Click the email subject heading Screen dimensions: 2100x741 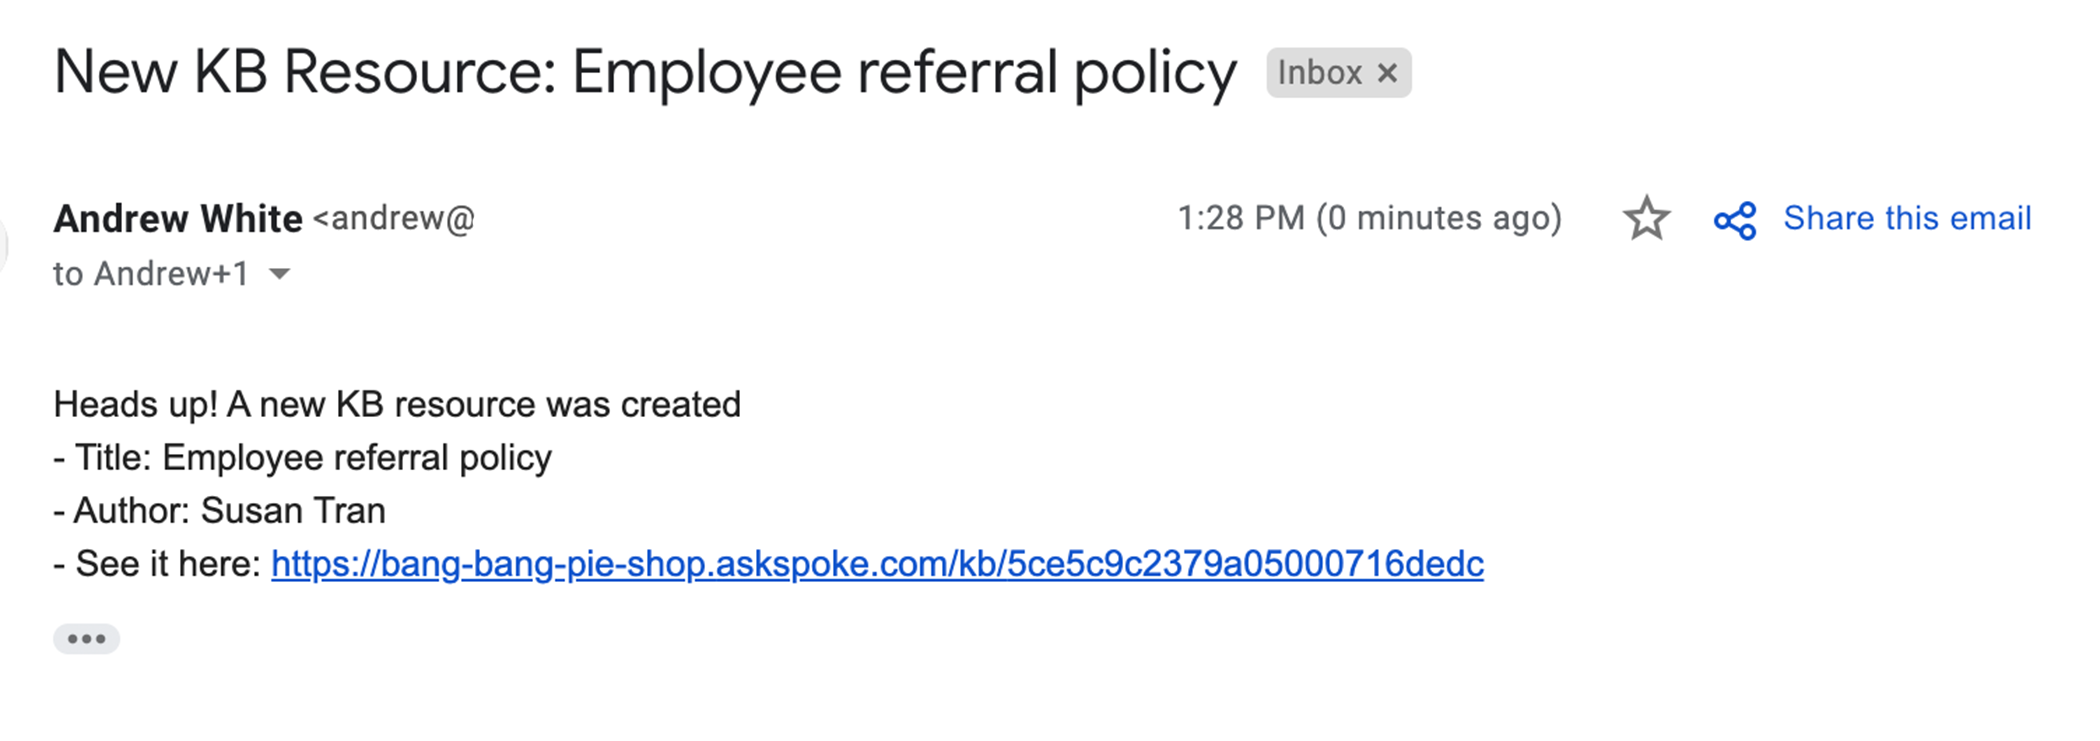[x=645, y=73]
